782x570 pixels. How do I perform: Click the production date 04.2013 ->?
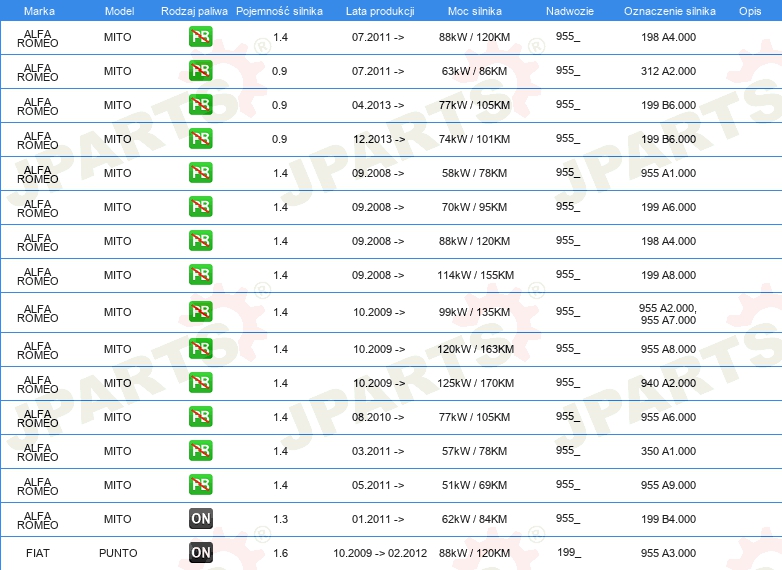tap(378, 105)
